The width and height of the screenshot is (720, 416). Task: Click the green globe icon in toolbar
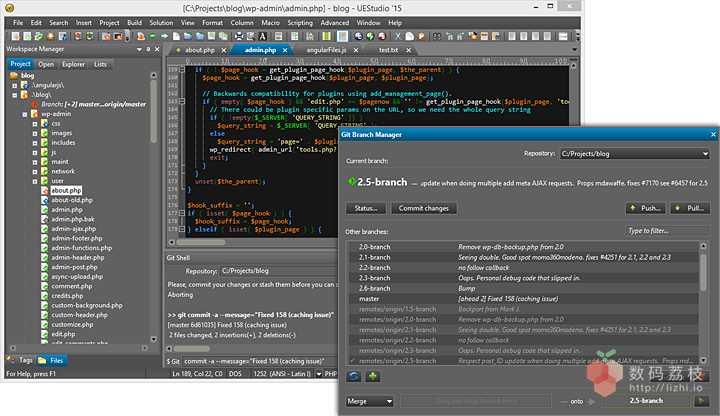370,36
